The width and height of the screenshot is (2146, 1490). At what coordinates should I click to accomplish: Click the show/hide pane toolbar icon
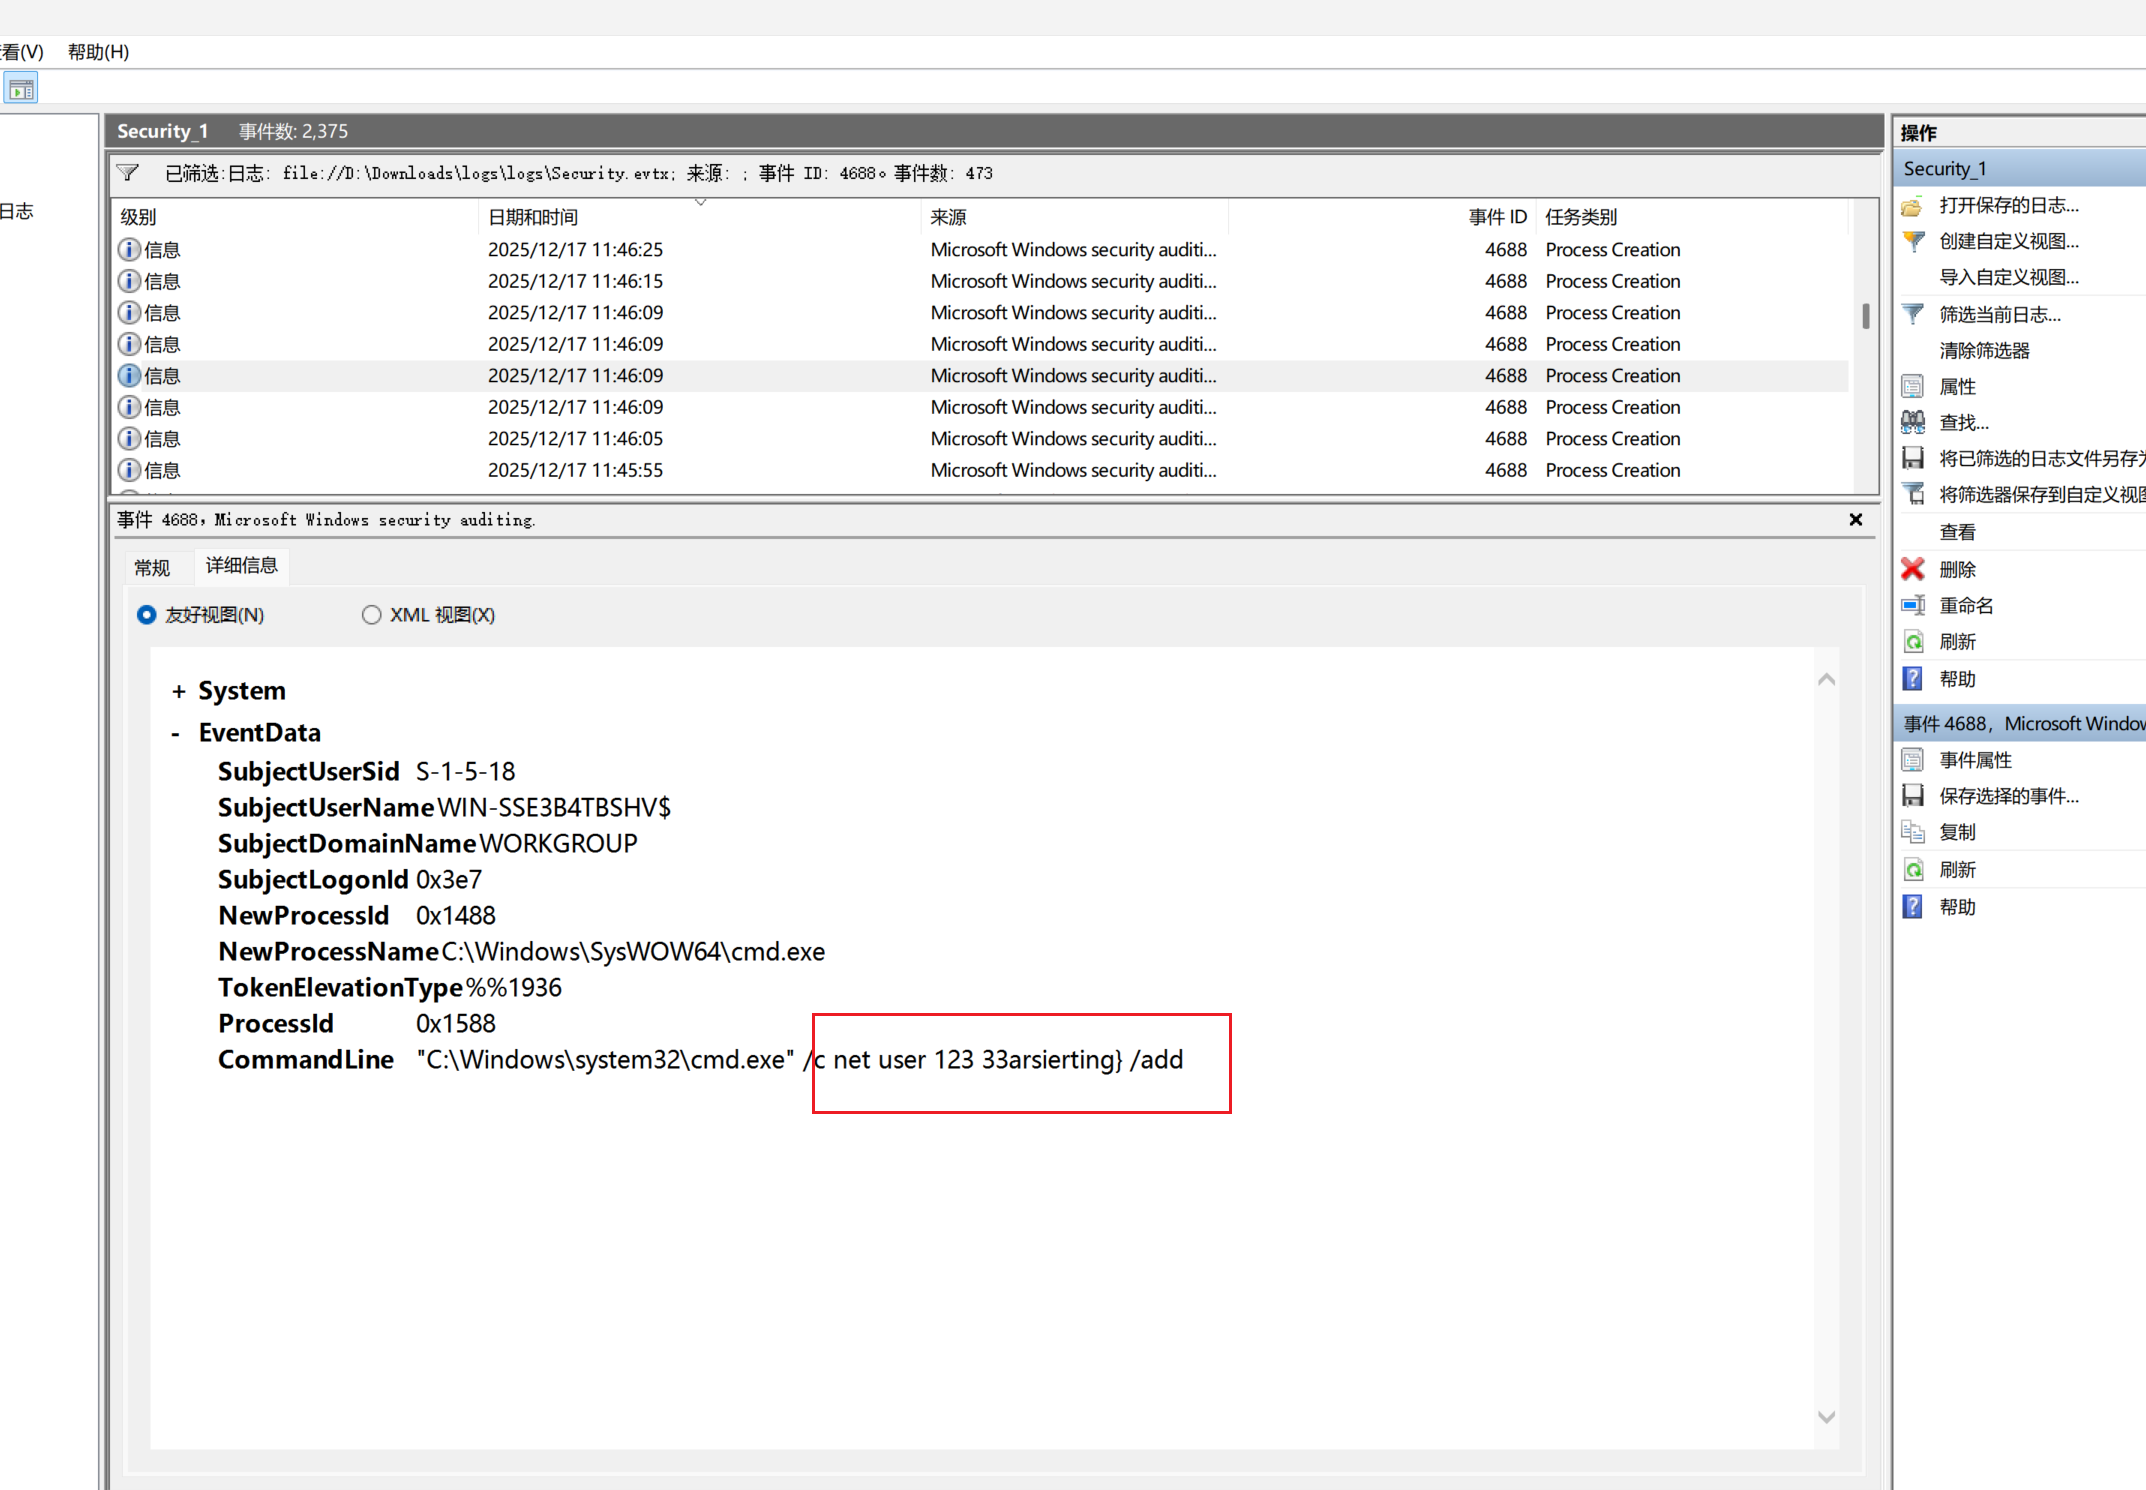[21, 90]
